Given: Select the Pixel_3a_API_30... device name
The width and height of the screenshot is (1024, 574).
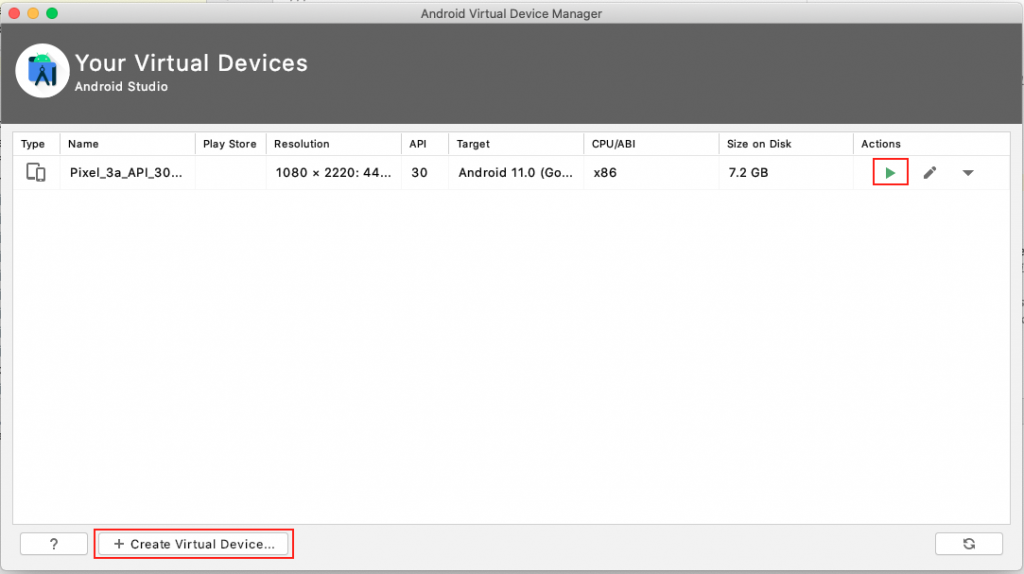Looking at the screenshot, I should click(x=126, y=172).
